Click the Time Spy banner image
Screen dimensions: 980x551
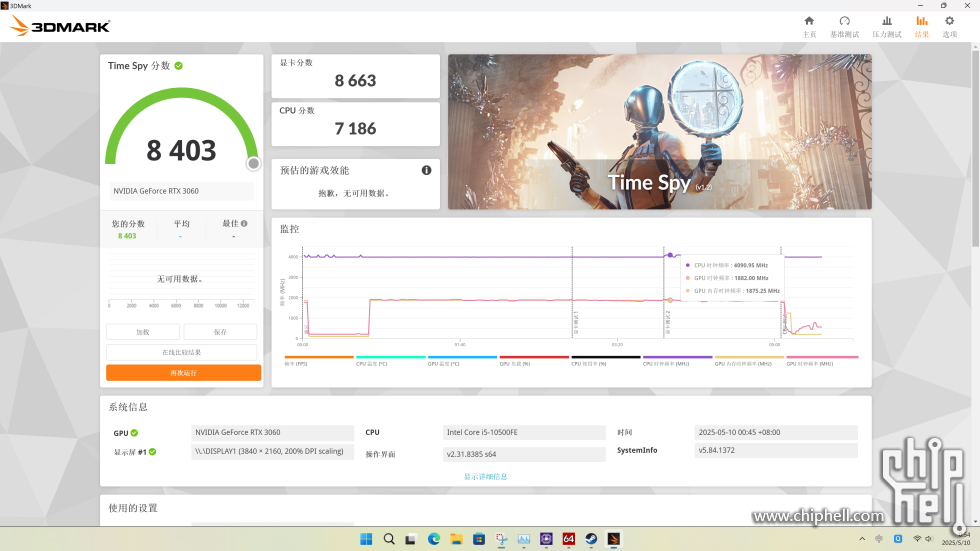click(x=659, y=132)
